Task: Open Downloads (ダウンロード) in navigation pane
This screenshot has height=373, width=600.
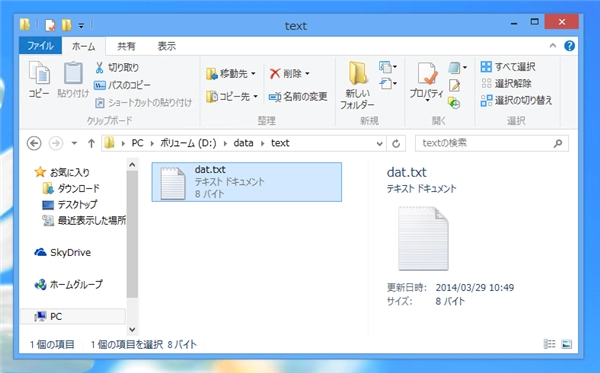Action: [71, 188]
